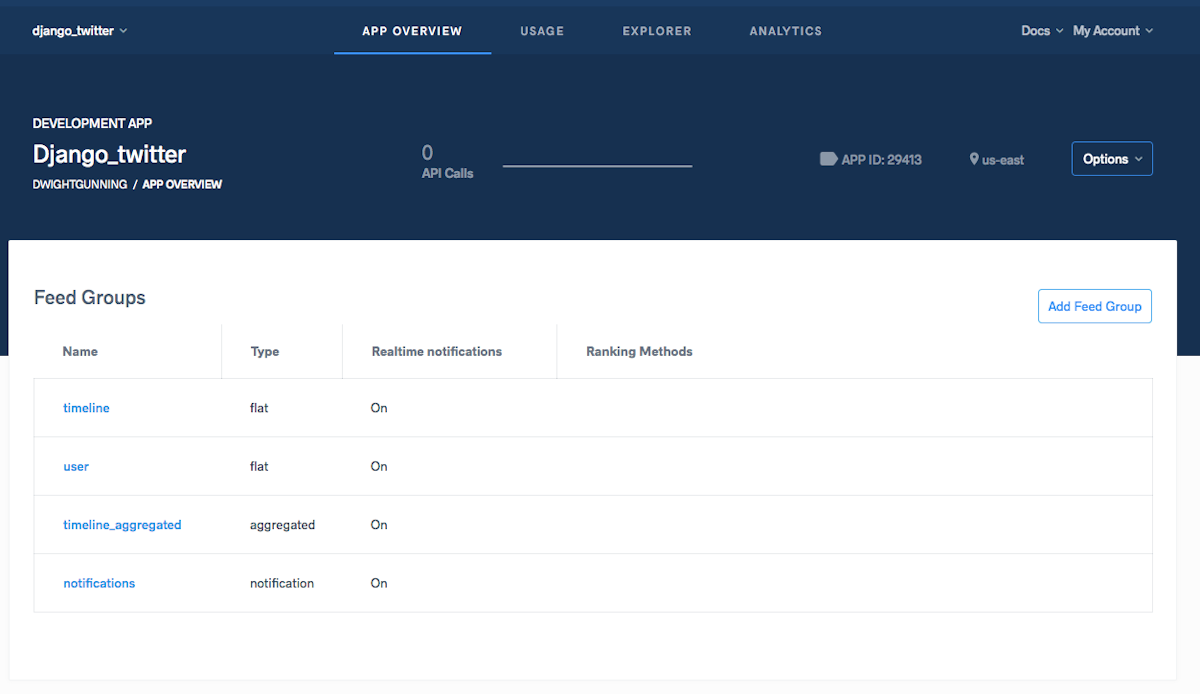The image size is (1200, 694).
Task: Expand the Options dropdown button
Action: 1112,158
